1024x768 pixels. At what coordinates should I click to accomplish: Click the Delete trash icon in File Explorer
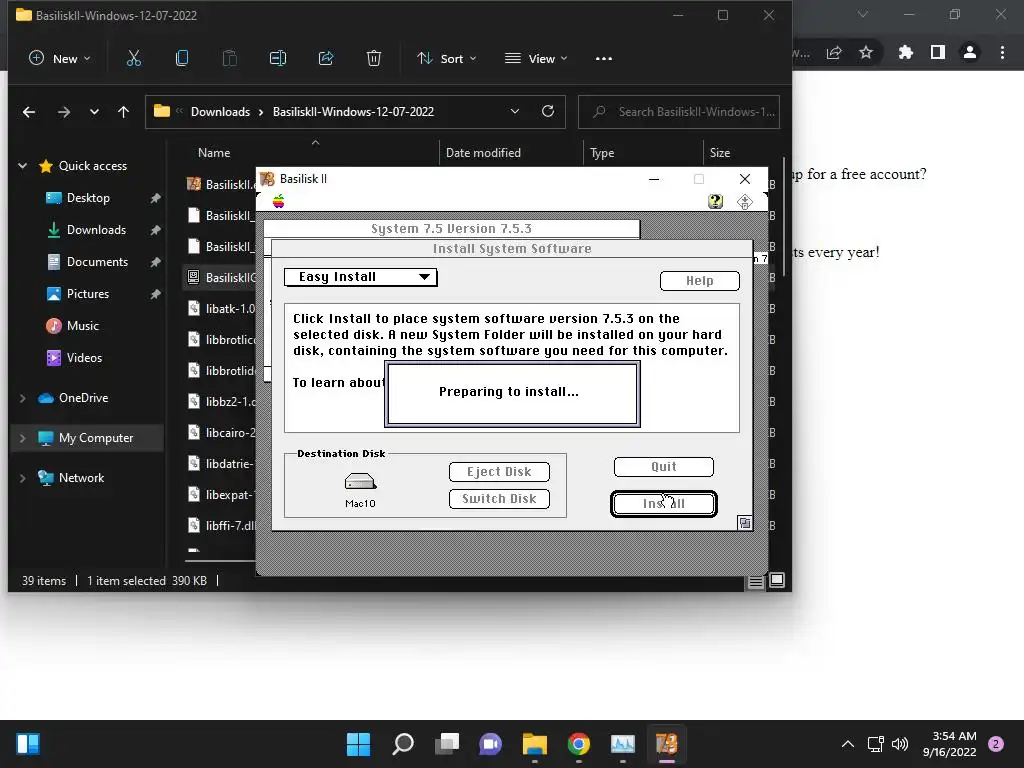point(374,59)
